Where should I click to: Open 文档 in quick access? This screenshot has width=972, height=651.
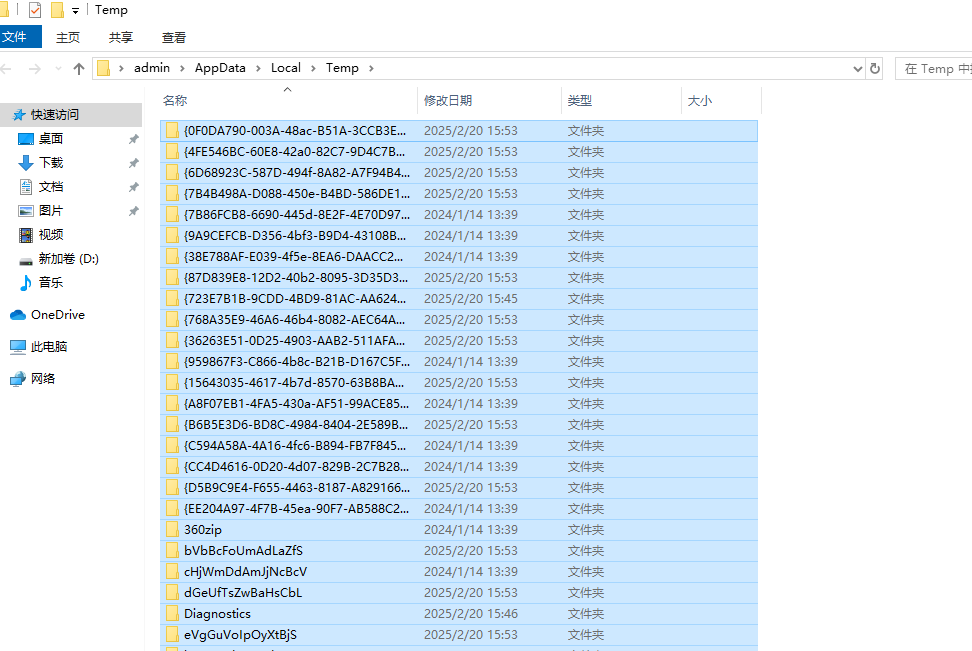[51, 187]
